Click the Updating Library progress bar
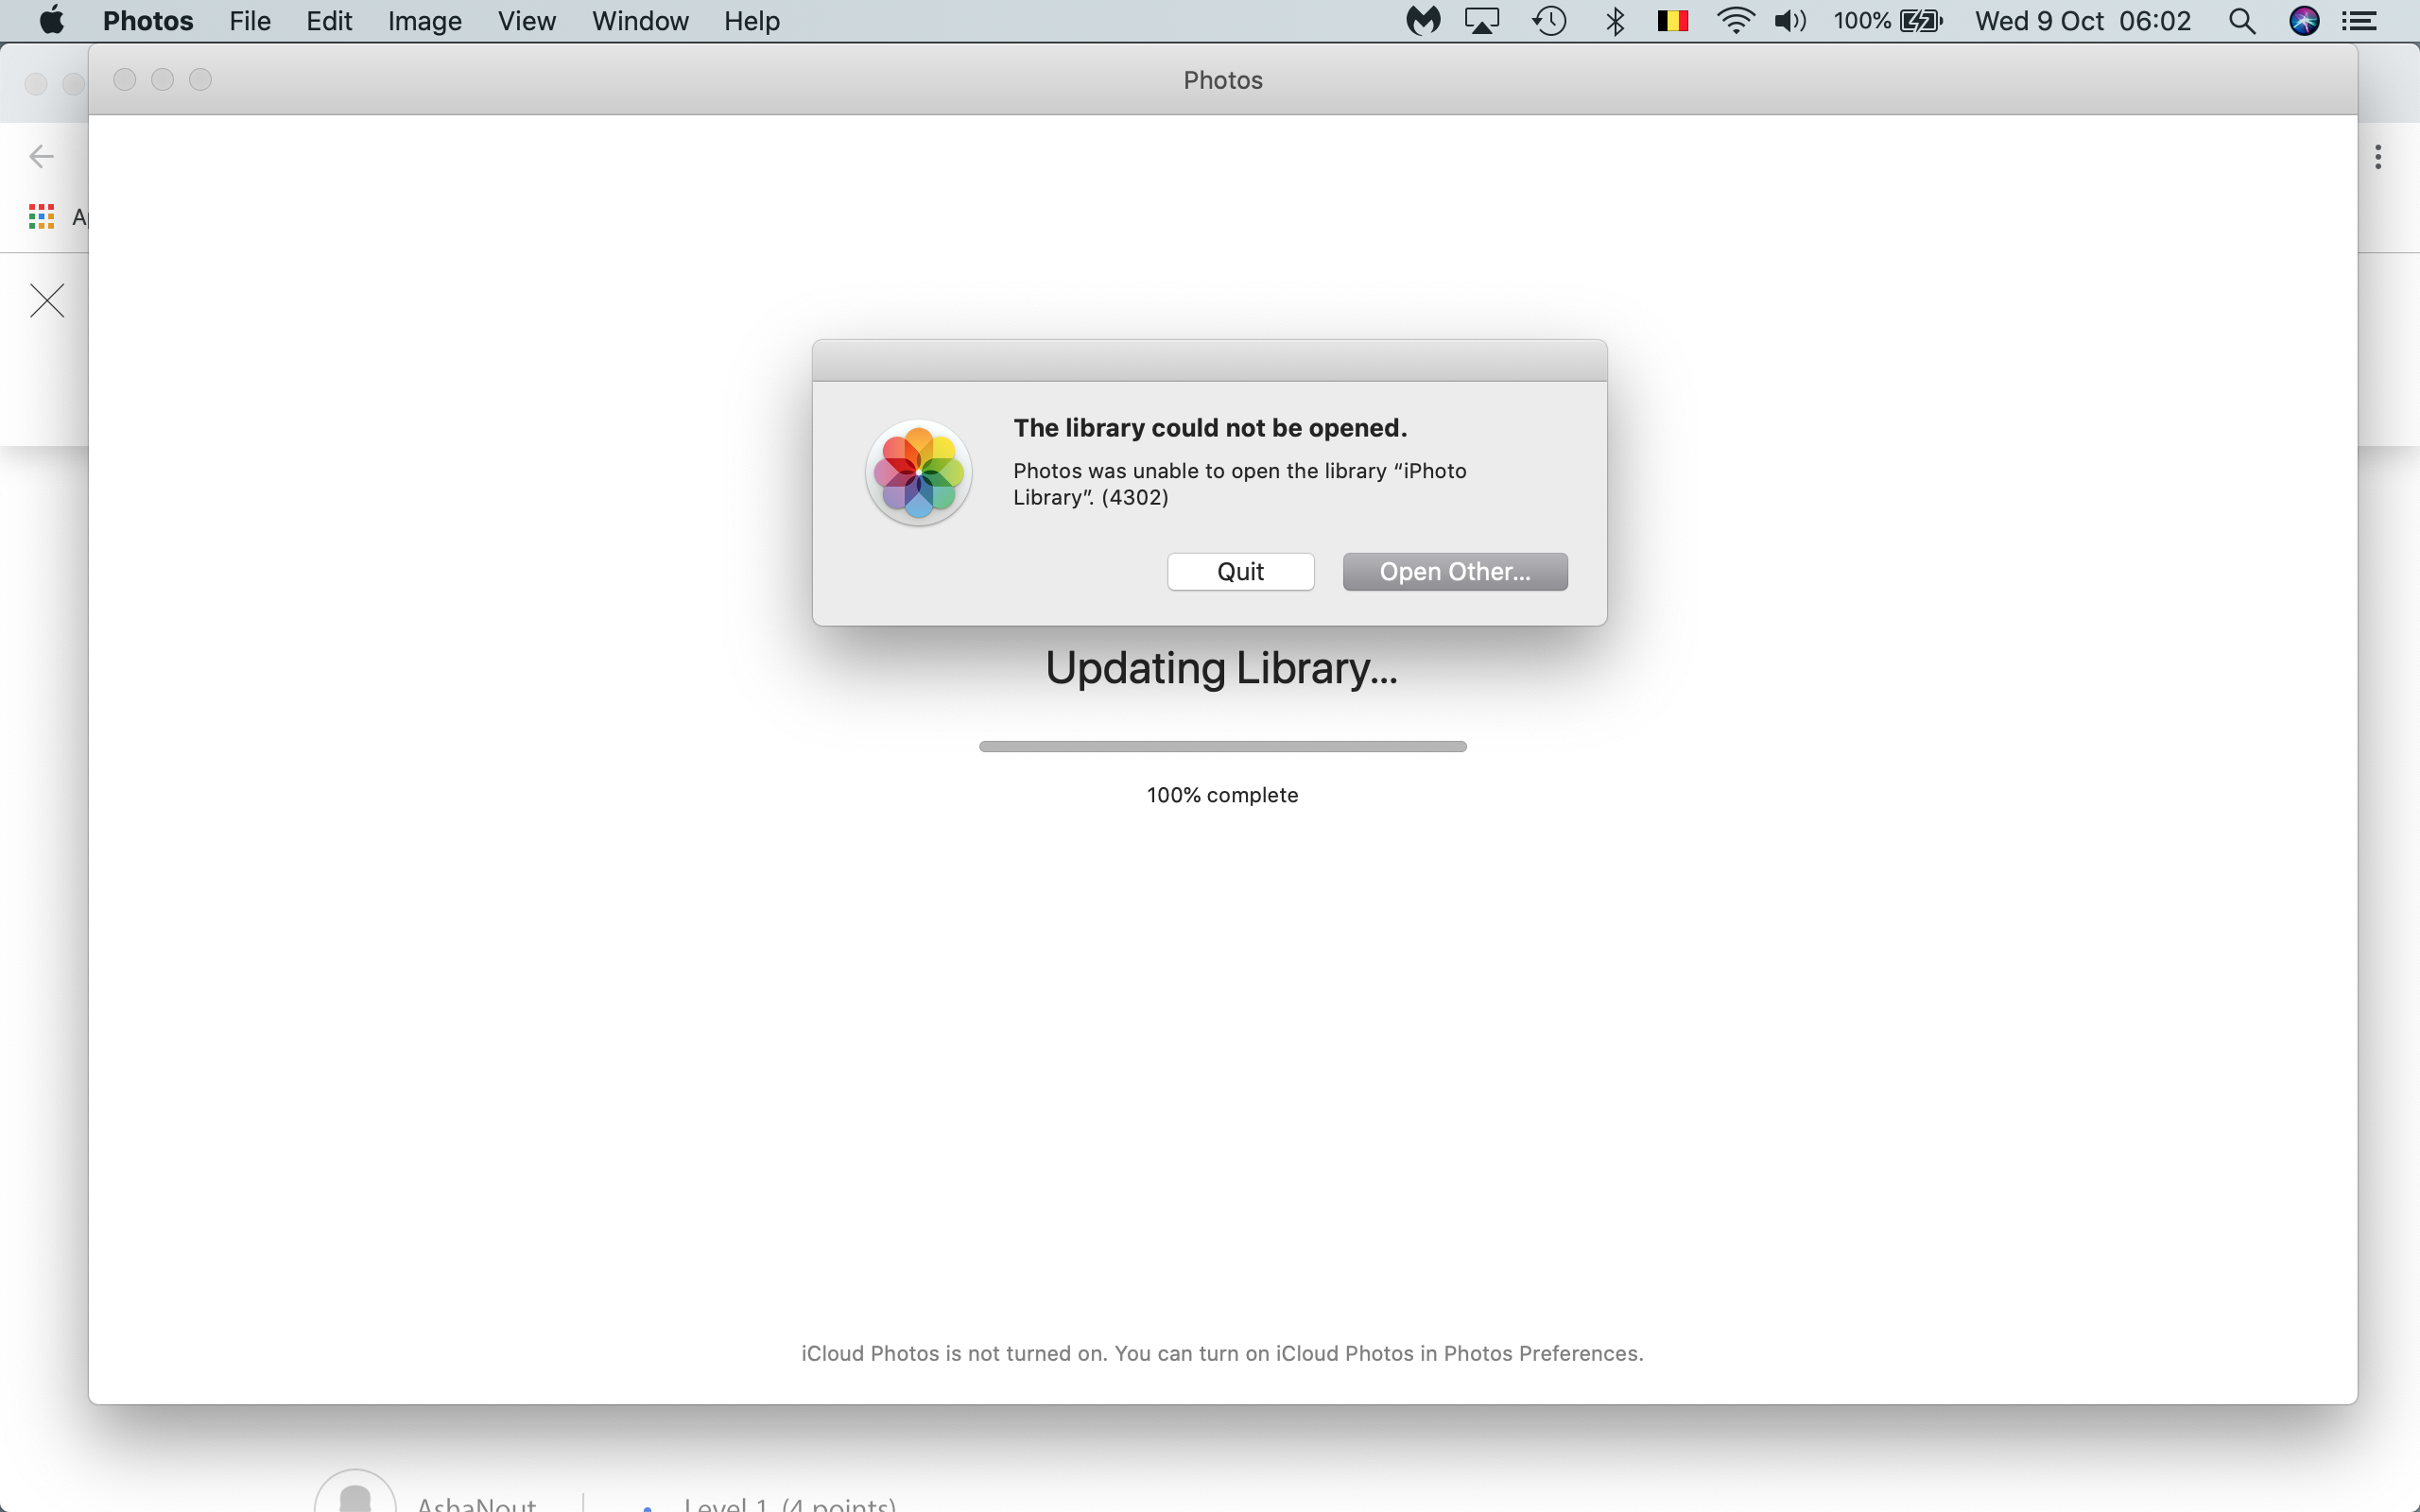Viewport: 2420px width, 1512px height. point(1222,746)
